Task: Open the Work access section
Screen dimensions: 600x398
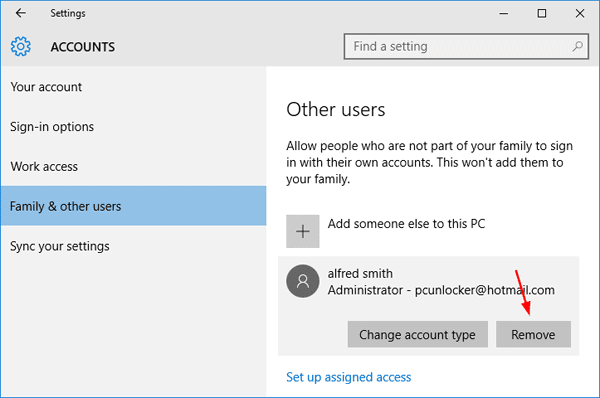Action: pyautogui.click(x=133, y=166)
